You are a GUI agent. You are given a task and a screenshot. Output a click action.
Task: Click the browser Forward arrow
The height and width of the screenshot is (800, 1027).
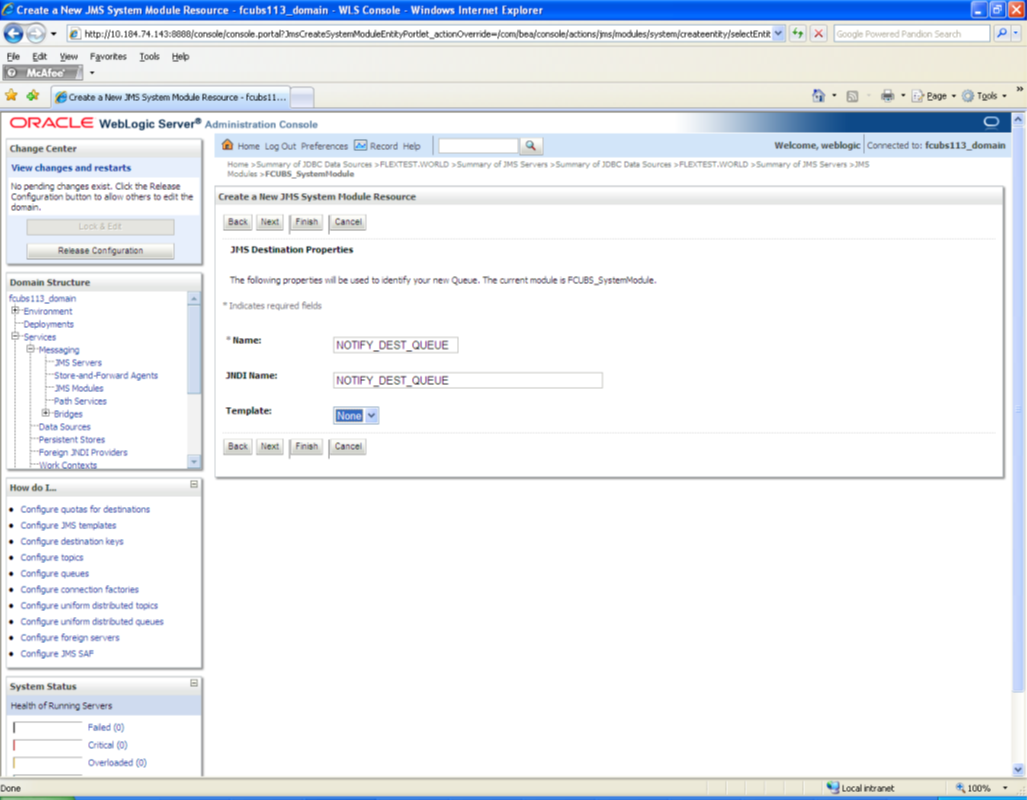tap(36, 33)
